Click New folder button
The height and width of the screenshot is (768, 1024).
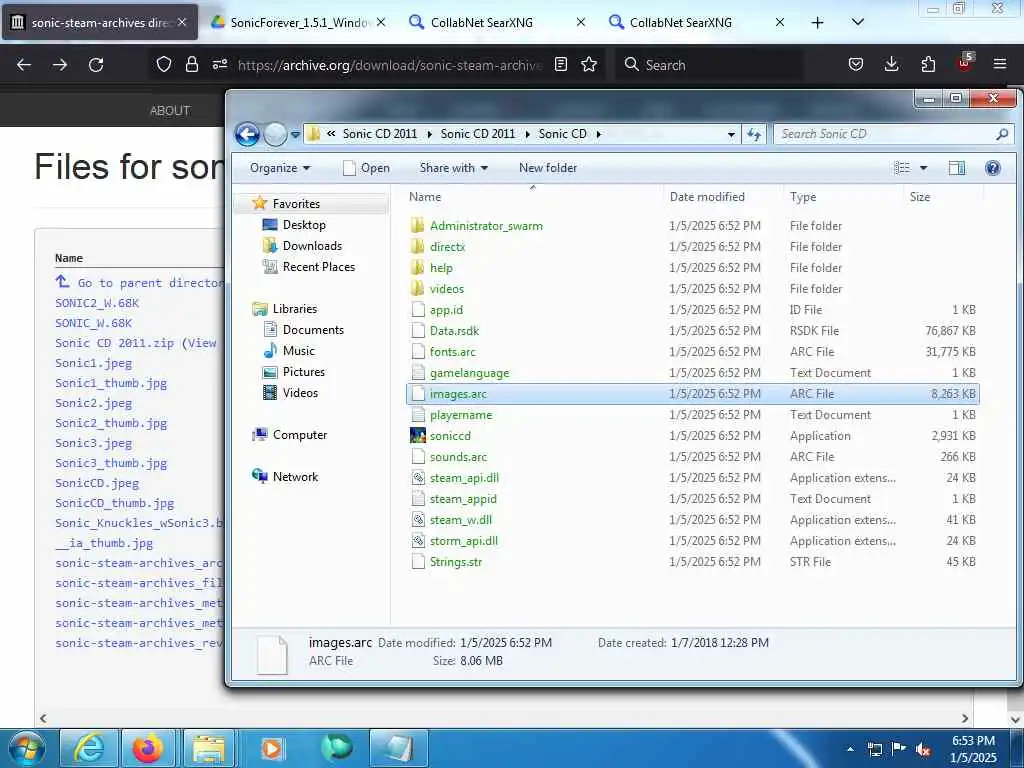coord(548,168)
